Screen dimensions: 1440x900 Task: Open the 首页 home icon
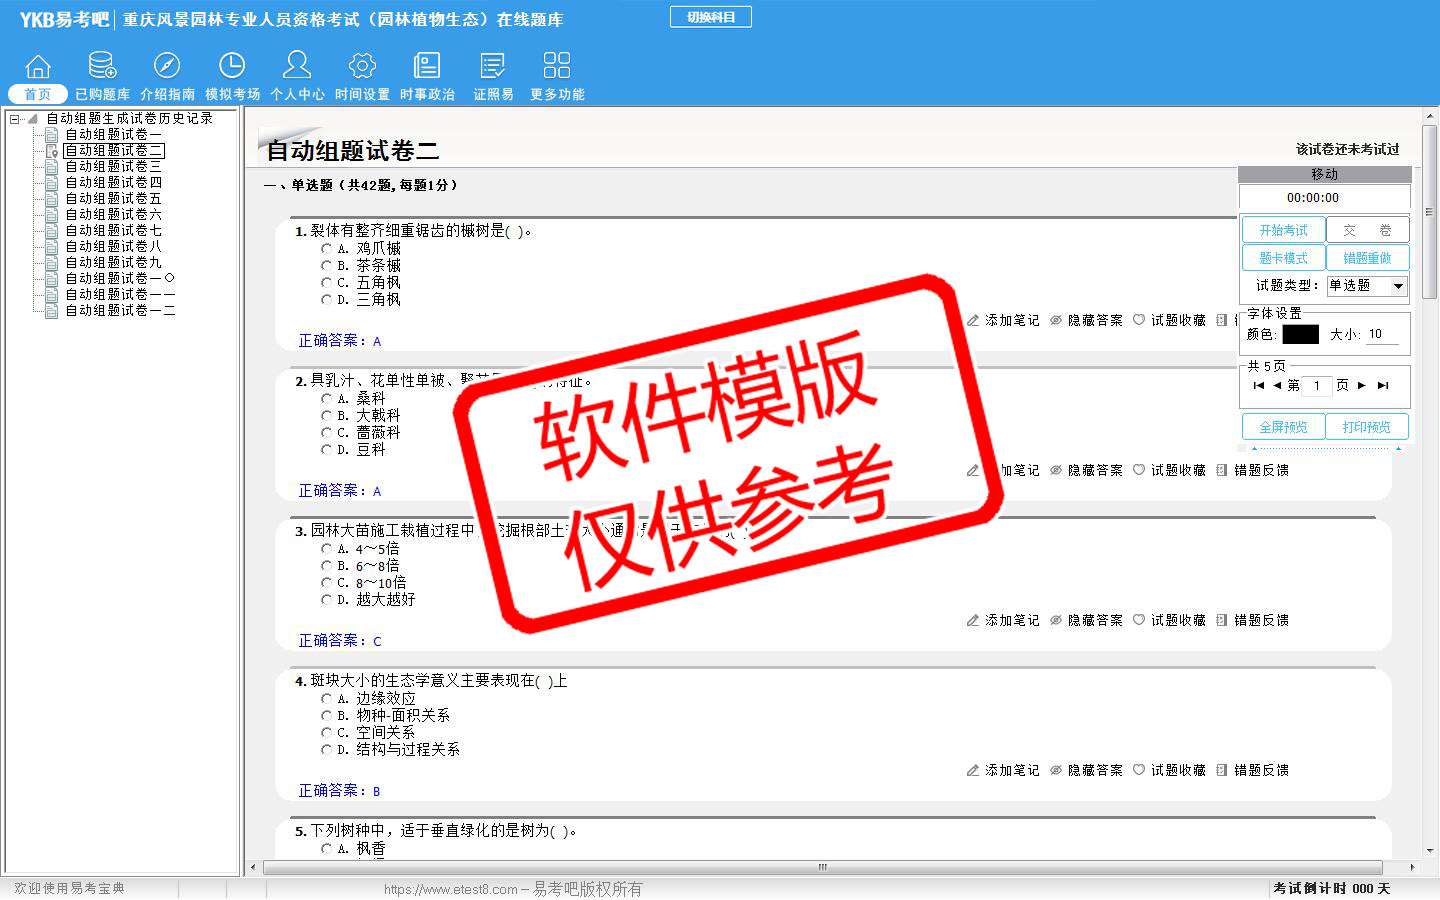pyautogui.click(x=38, y=67)
